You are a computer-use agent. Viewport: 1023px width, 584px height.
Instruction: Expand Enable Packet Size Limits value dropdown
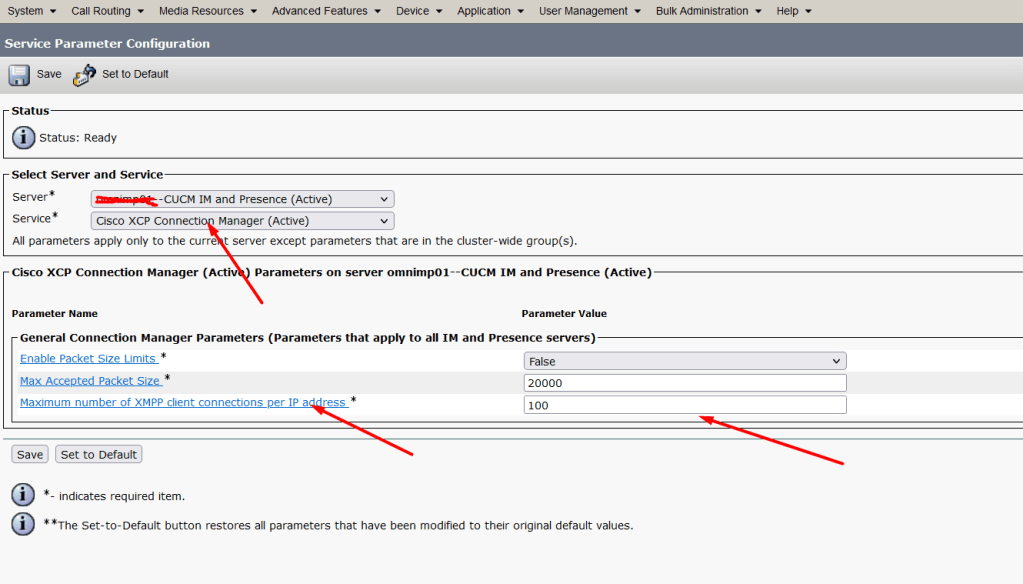click(x=684, y=361)
